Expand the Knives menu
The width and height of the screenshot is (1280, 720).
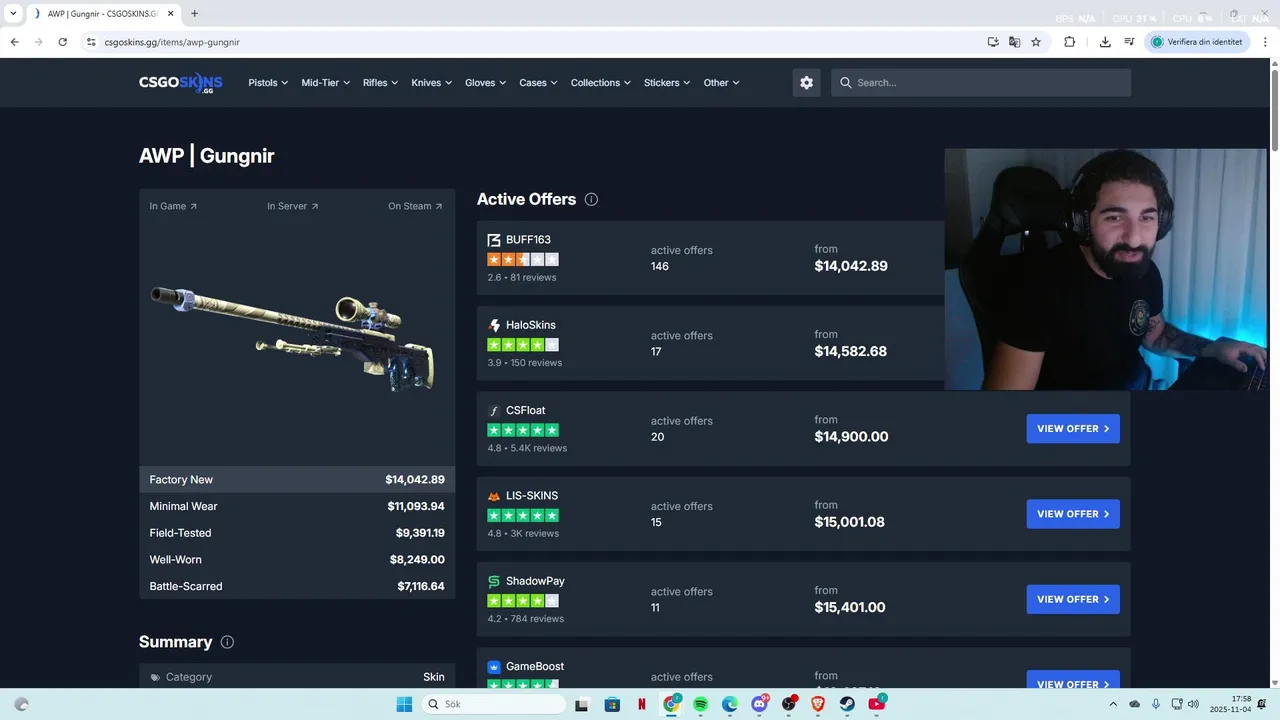432,83
